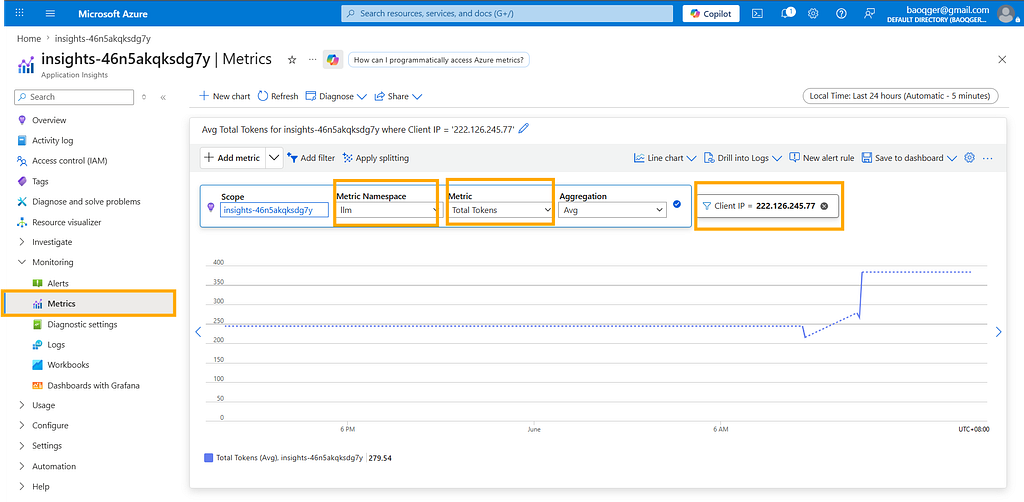Remove the Client IP filter
The width and height of the screenshot is (1024, 502).
point(824,206)
